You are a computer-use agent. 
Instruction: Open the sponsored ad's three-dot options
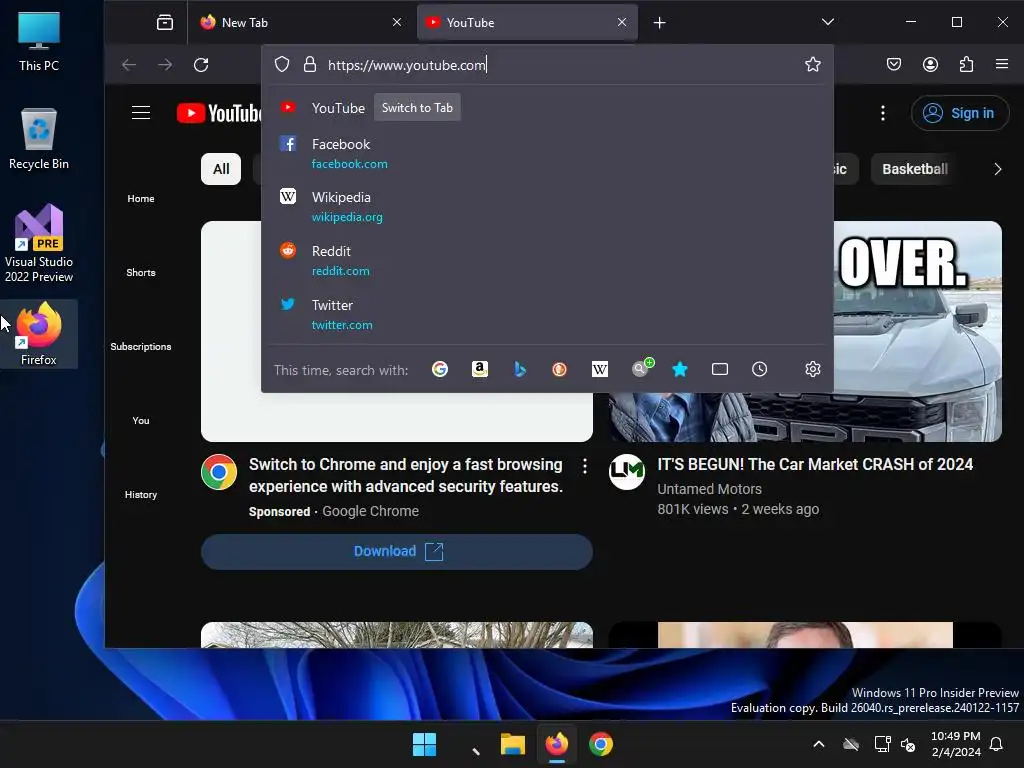pos(584,466)
